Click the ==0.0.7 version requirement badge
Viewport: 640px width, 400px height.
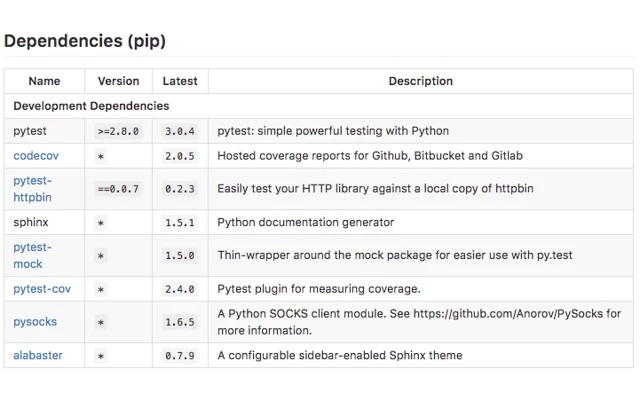(x=118, y=189)
